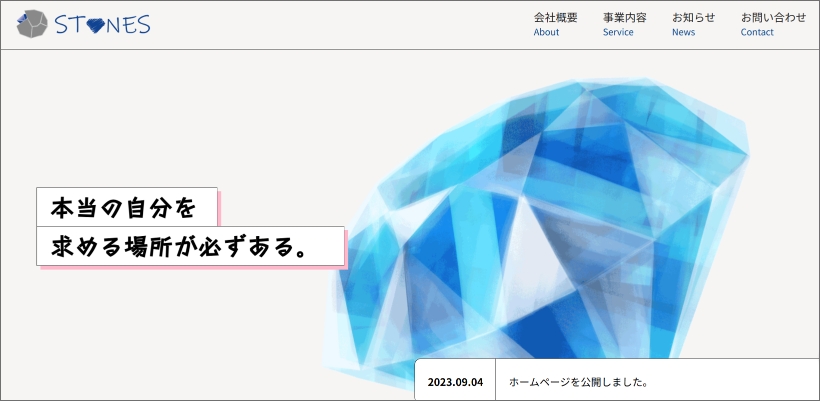Click the headline box 本当の自分を
This screenshot has width=820, height=401.
[x=126, y=207]
